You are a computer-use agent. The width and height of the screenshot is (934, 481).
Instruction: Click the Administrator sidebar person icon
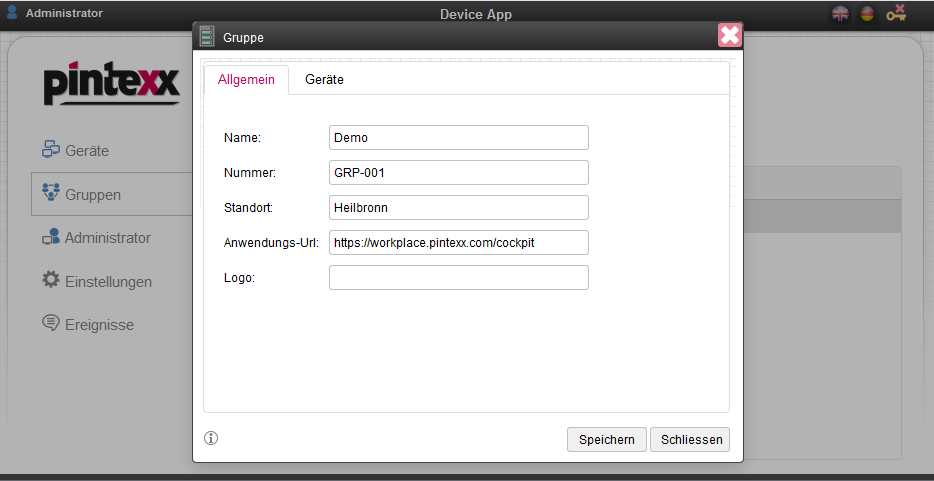tap(51, 237)
